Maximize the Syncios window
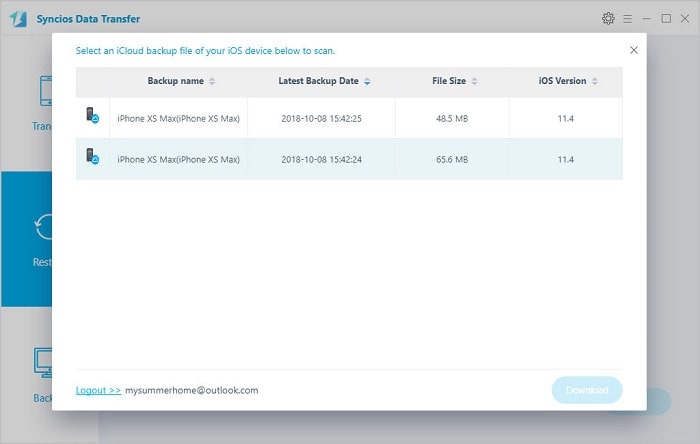 (666, 19)
